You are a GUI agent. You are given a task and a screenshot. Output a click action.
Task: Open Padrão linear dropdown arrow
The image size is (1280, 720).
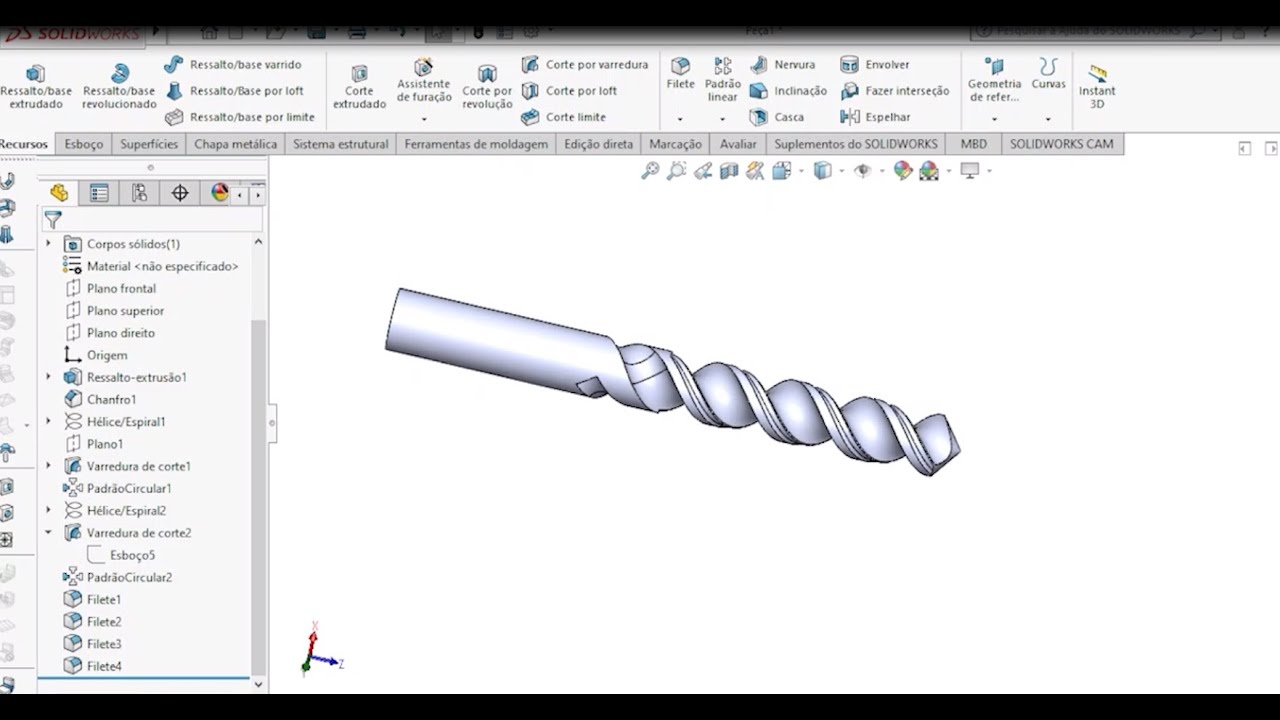click(722, 120)
